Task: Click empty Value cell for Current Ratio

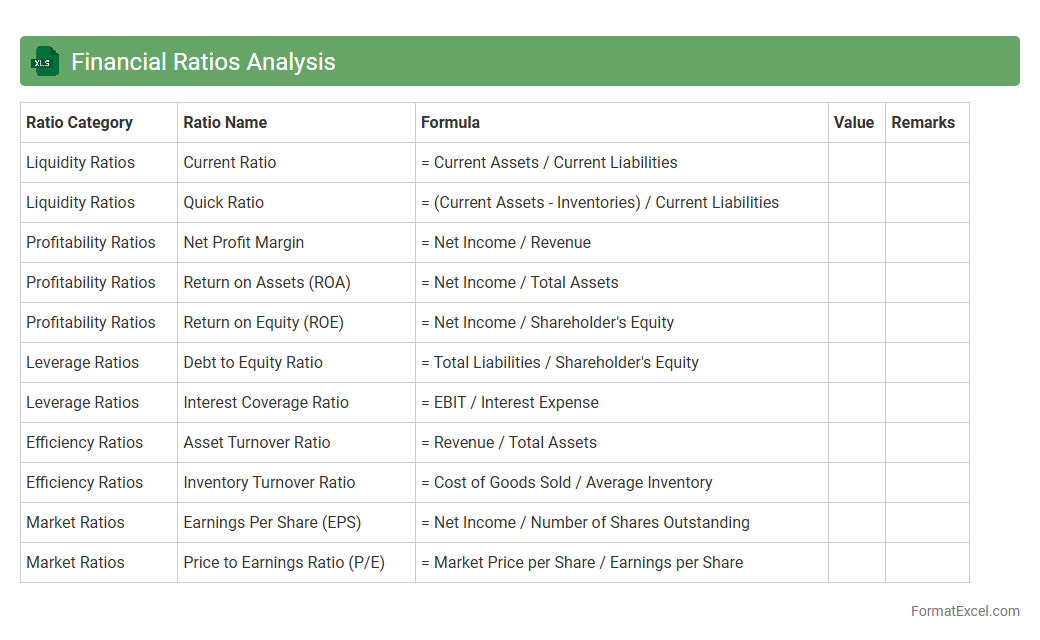Action: click(x=856, y=163)
